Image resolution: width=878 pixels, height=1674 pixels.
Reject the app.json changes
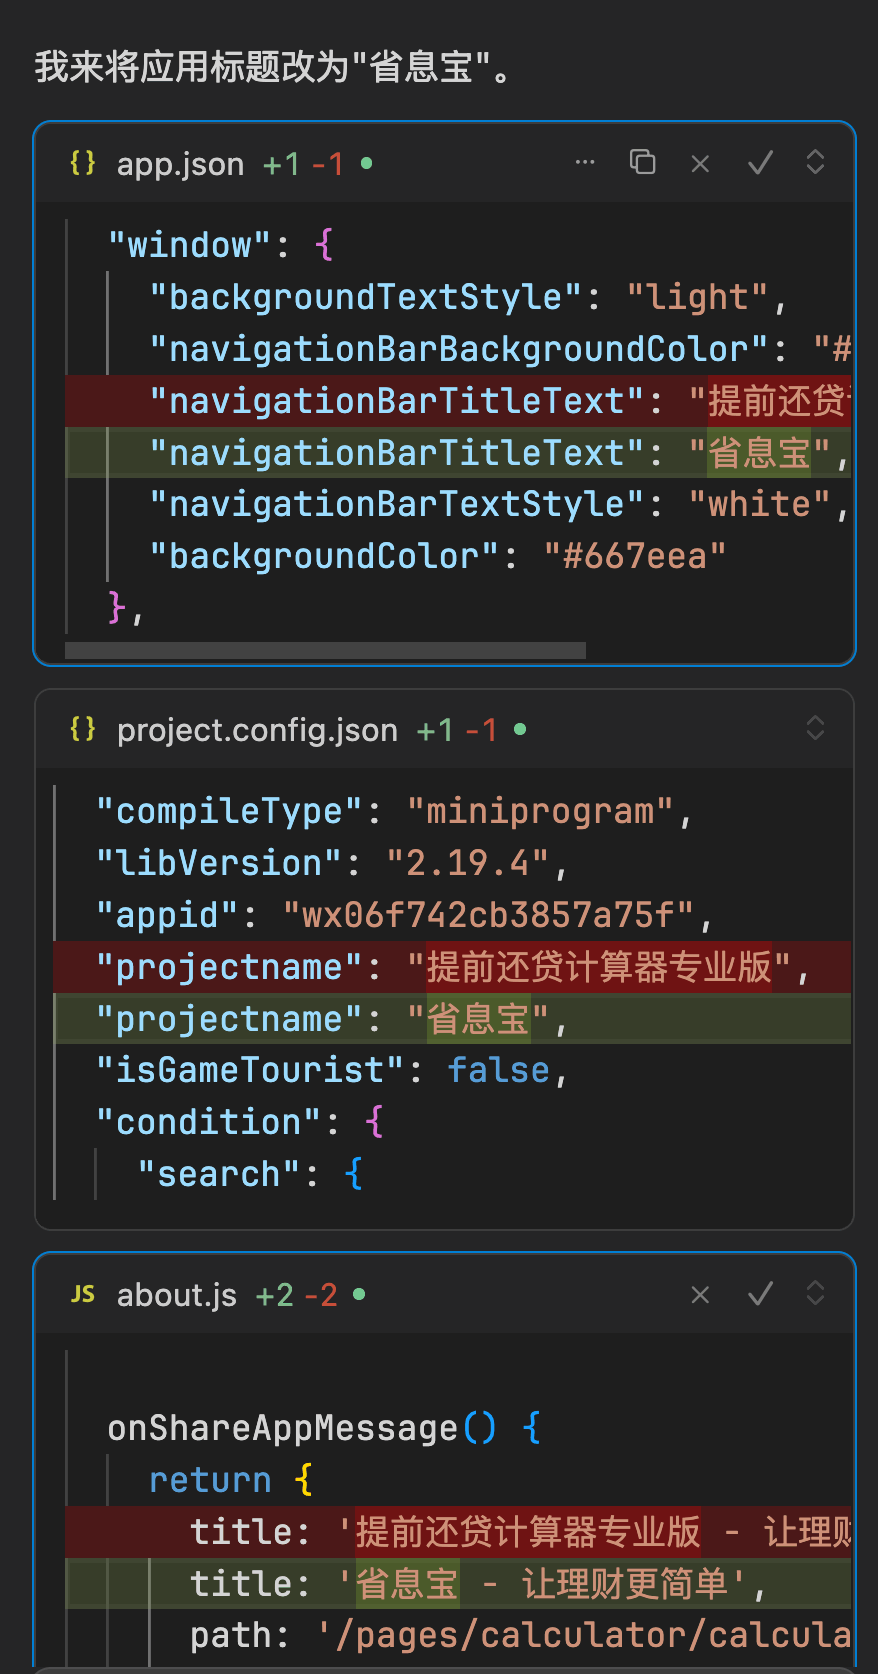(x=700, y=163)
